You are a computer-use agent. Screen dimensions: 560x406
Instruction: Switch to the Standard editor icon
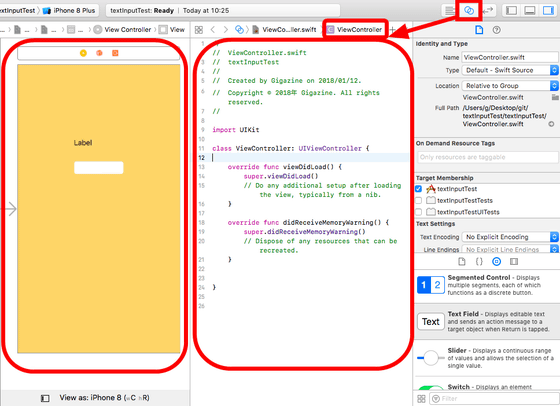point(449,10)
